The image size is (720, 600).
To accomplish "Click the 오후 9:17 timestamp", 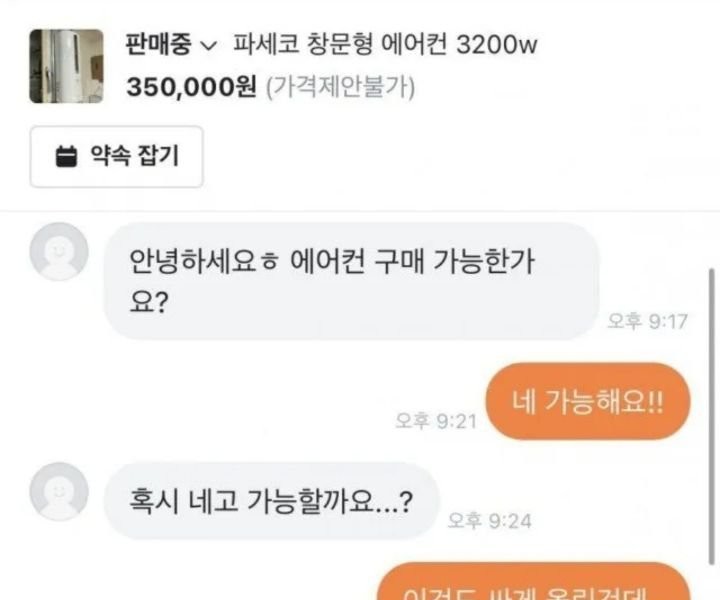I will [x=647, y=321].
